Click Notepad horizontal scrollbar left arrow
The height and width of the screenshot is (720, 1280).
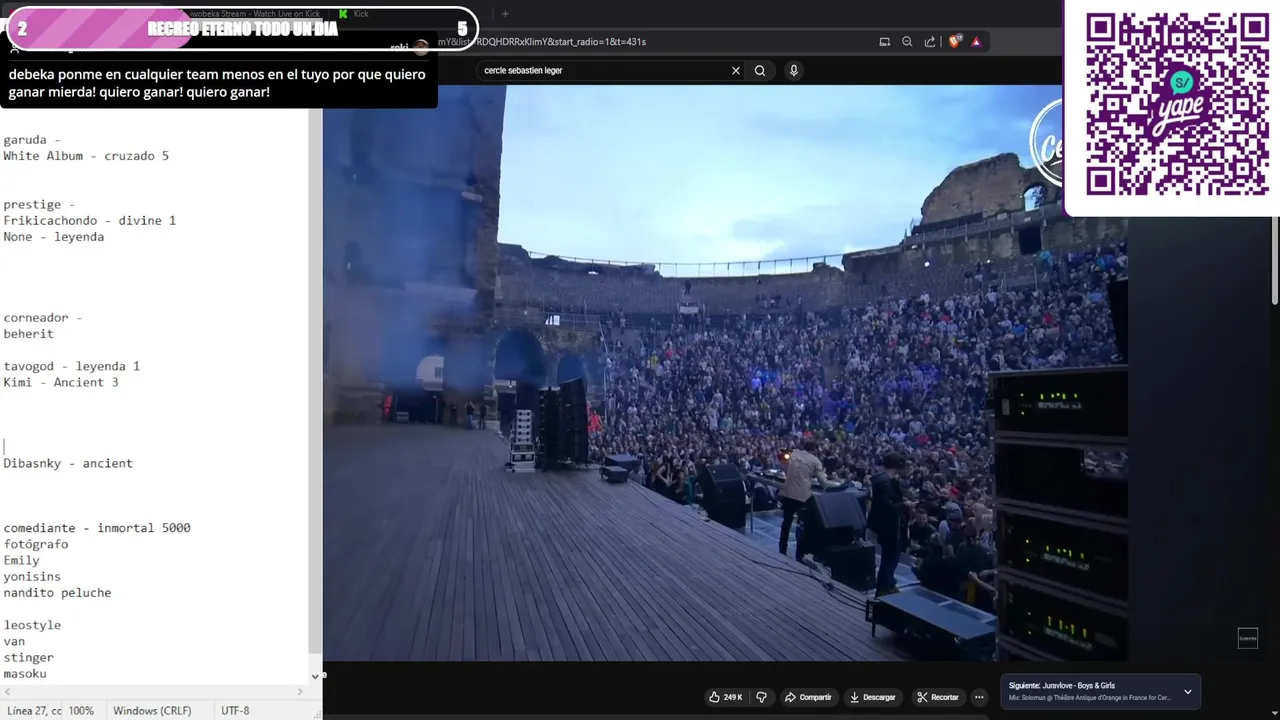6,691
